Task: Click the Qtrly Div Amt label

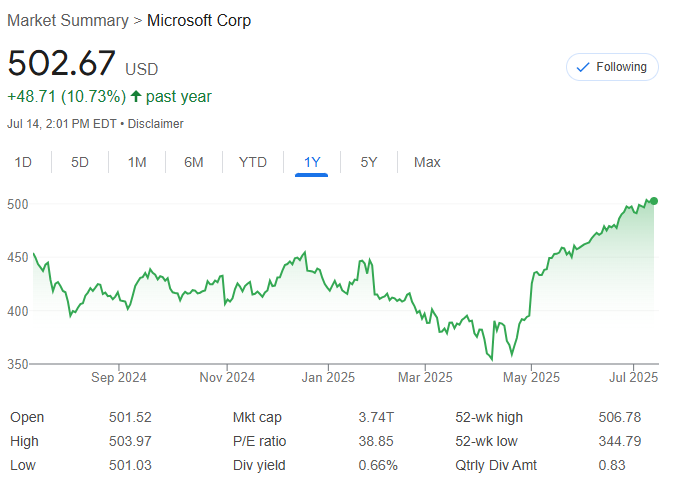Action: coord(496,465)
